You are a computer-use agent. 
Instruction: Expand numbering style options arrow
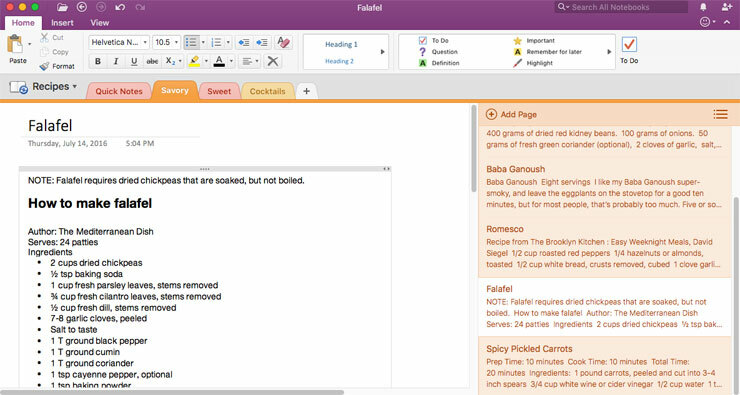pos(228,42)
